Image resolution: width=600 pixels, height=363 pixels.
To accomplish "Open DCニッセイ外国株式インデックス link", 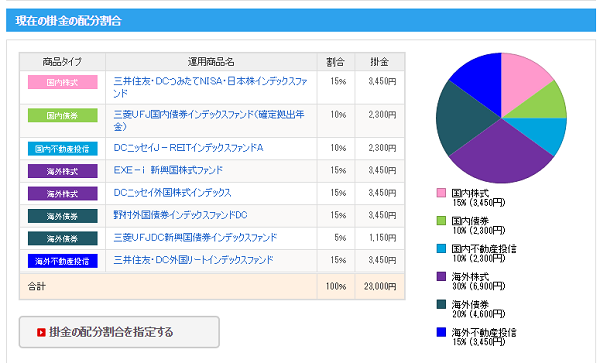I will pos(172,193).
